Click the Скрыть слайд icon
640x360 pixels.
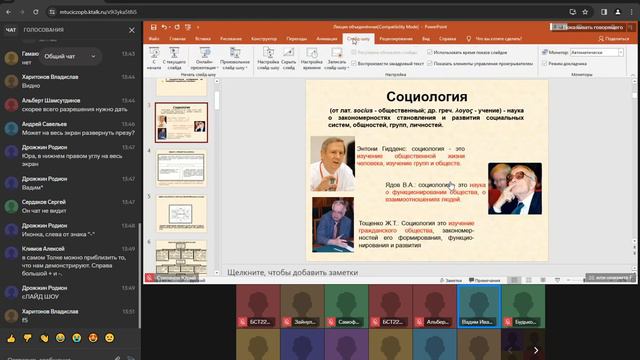point(289,58)
